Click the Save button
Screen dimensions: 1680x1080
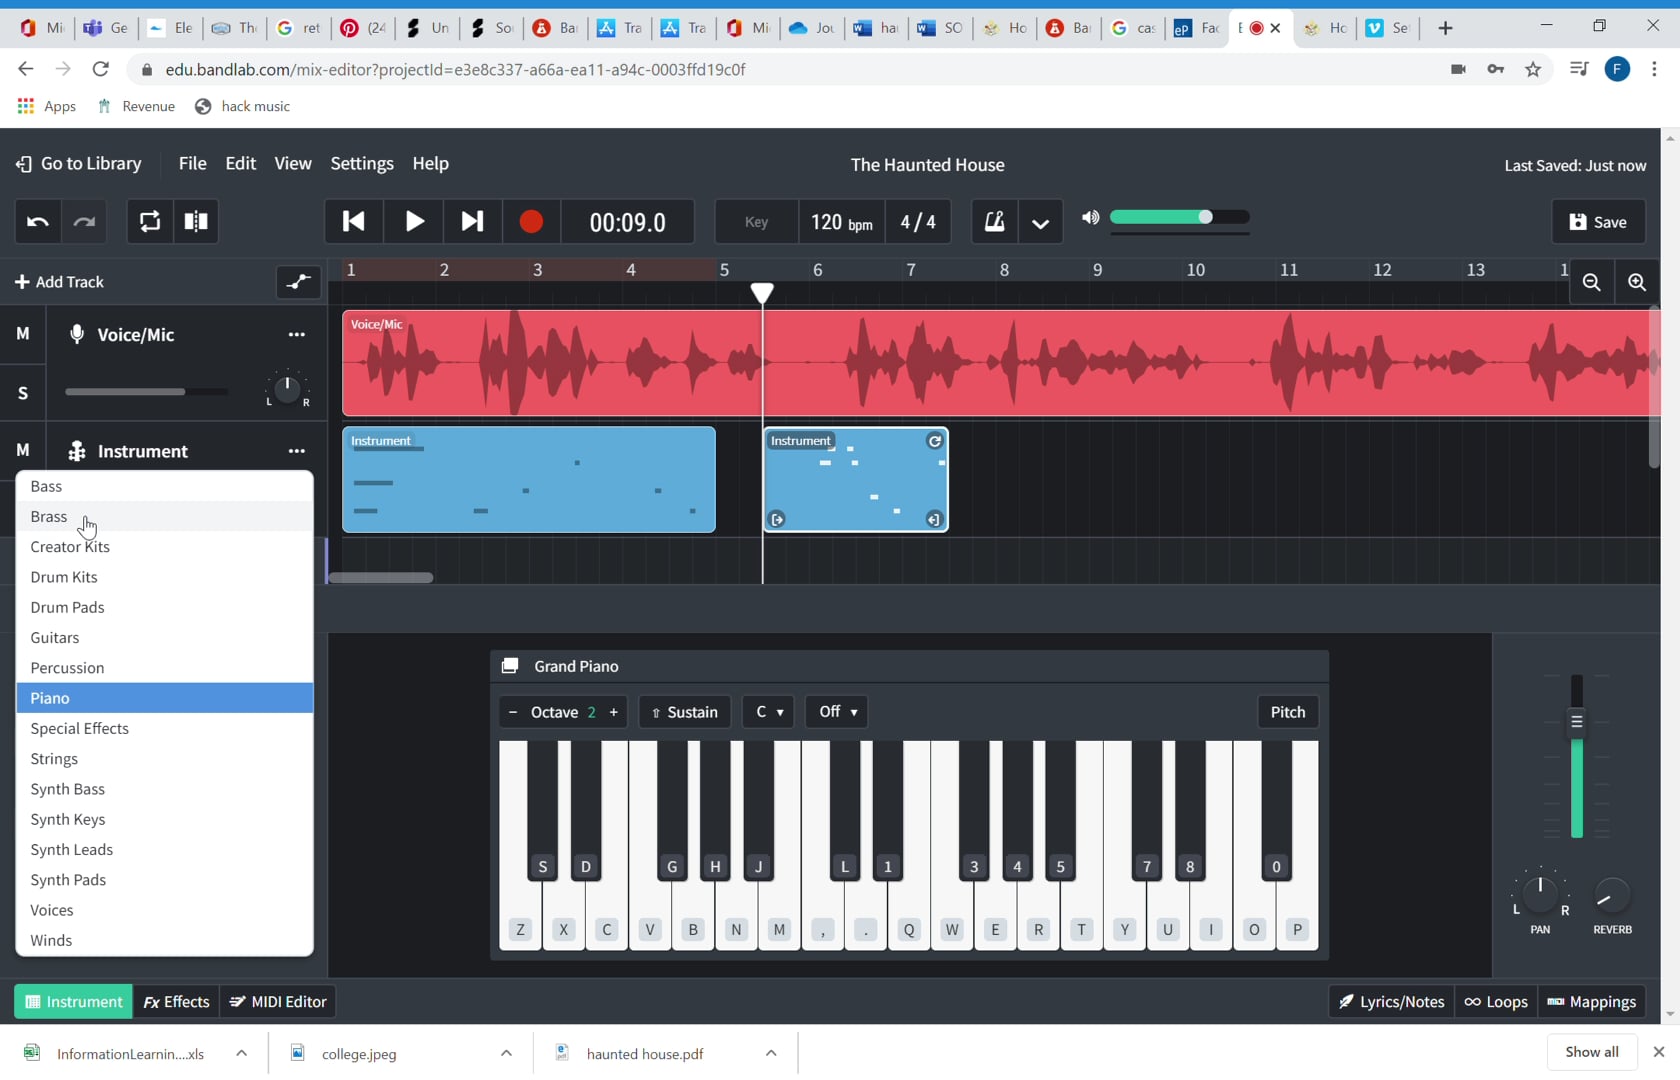pyautogui.click(x=1597, y=222)
